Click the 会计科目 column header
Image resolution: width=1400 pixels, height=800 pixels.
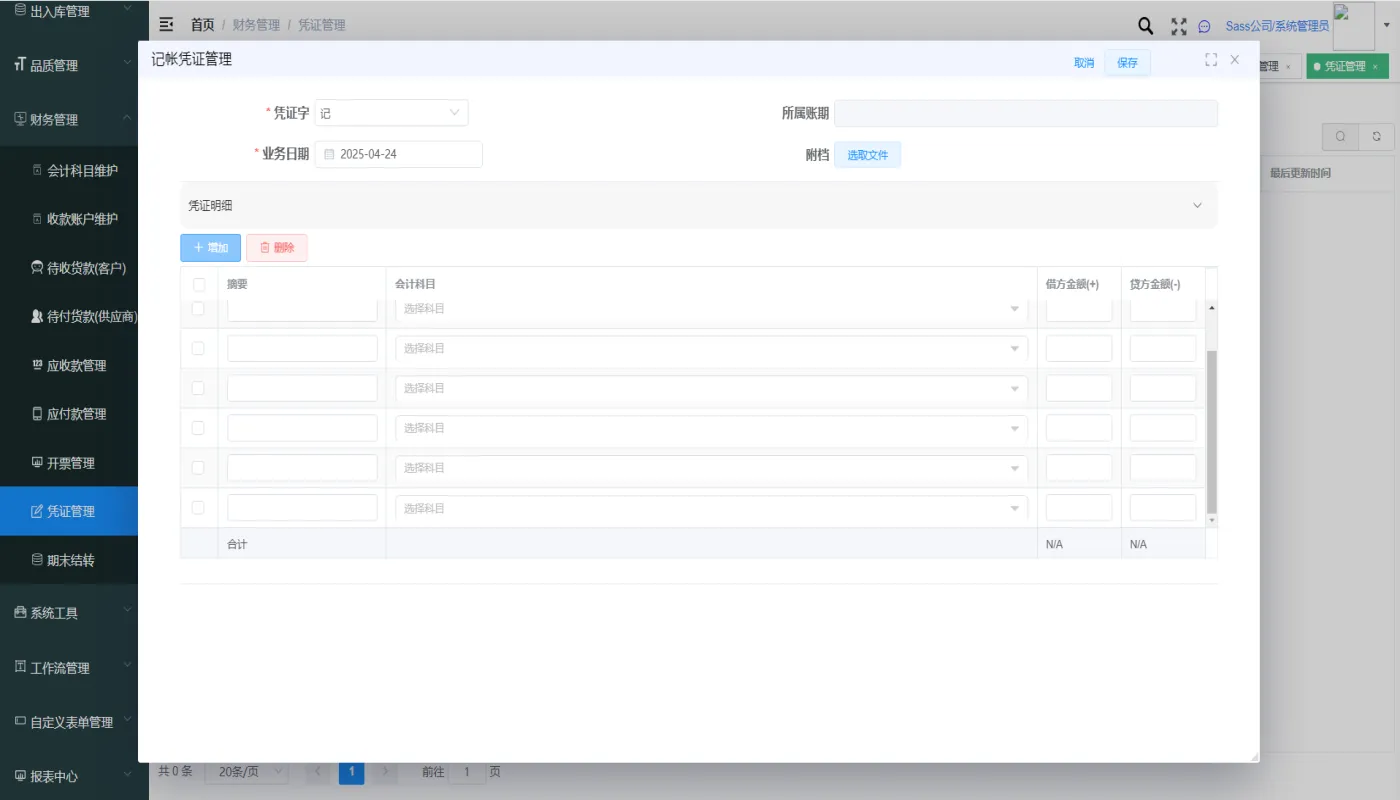point(415,284)
